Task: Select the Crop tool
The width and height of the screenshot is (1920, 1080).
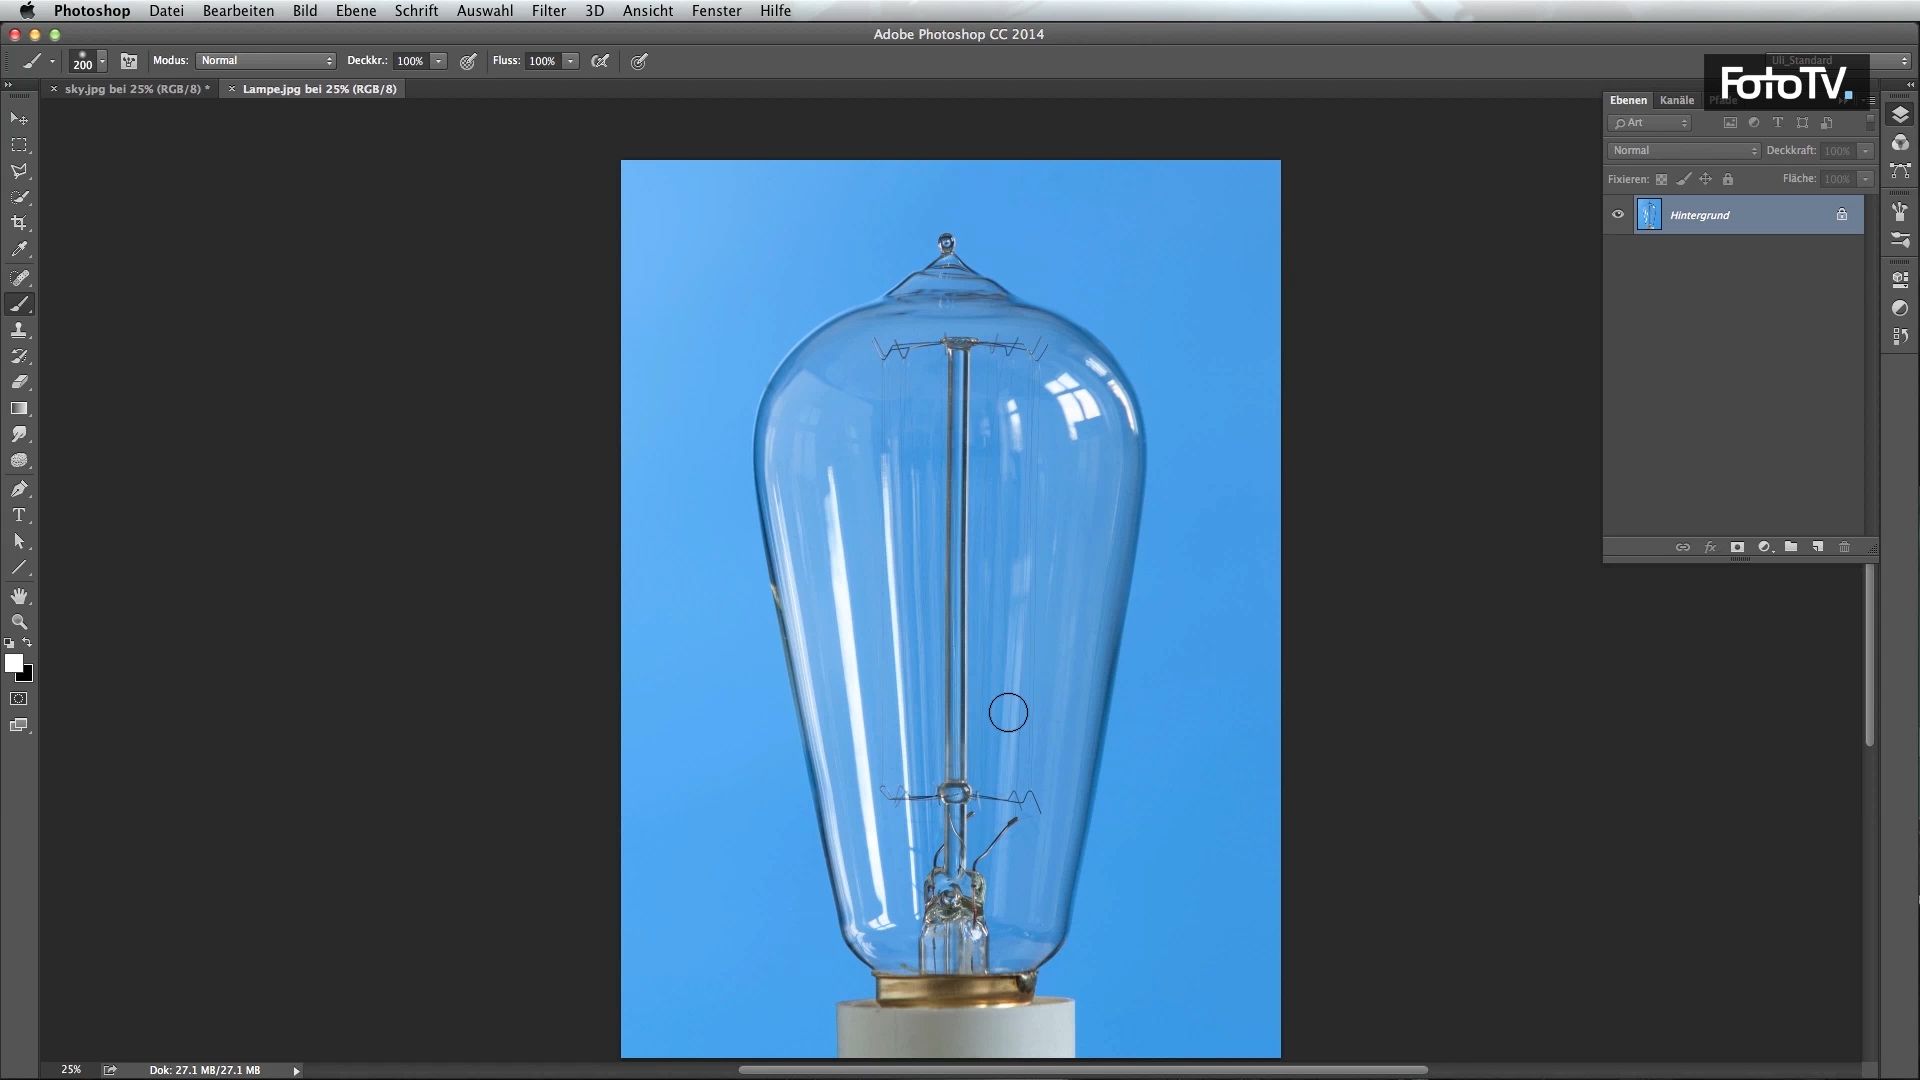Action: click(19, 223)
